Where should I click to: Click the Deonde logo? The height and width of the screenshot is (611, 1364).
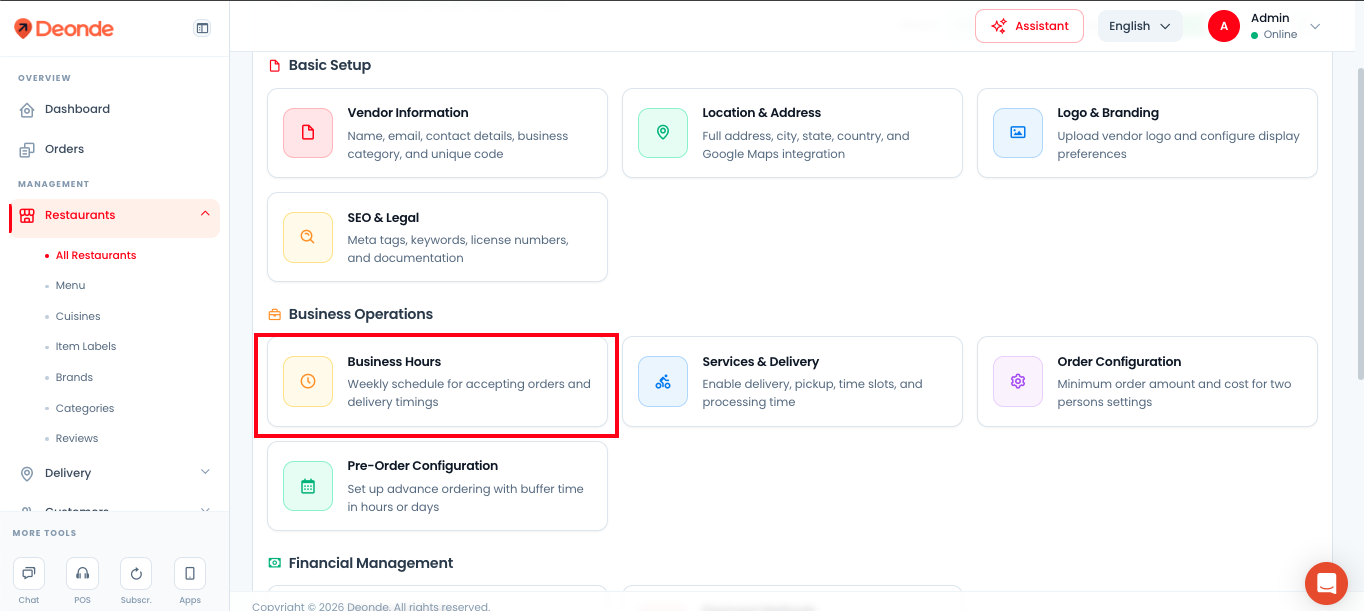click(x=63, y=29)
